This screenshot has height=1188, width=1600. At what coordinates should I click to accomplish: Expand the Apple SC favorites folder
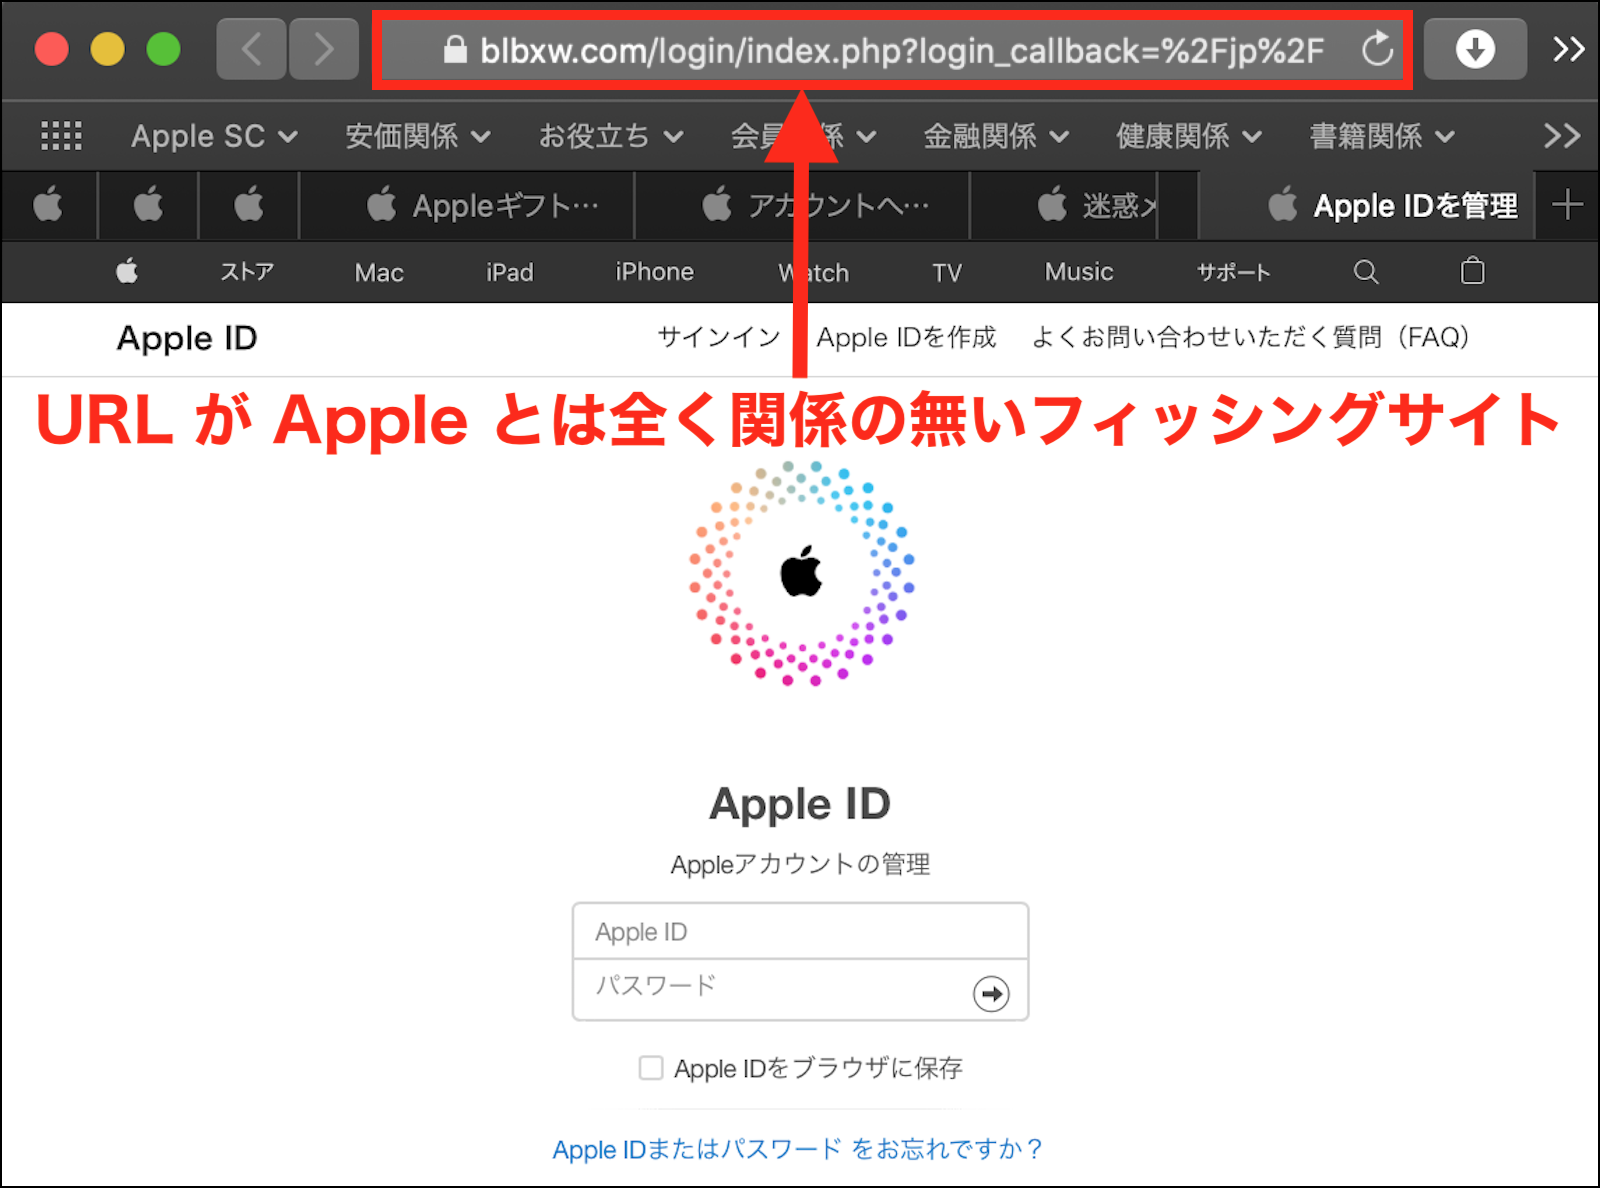[x=214, y=136]
